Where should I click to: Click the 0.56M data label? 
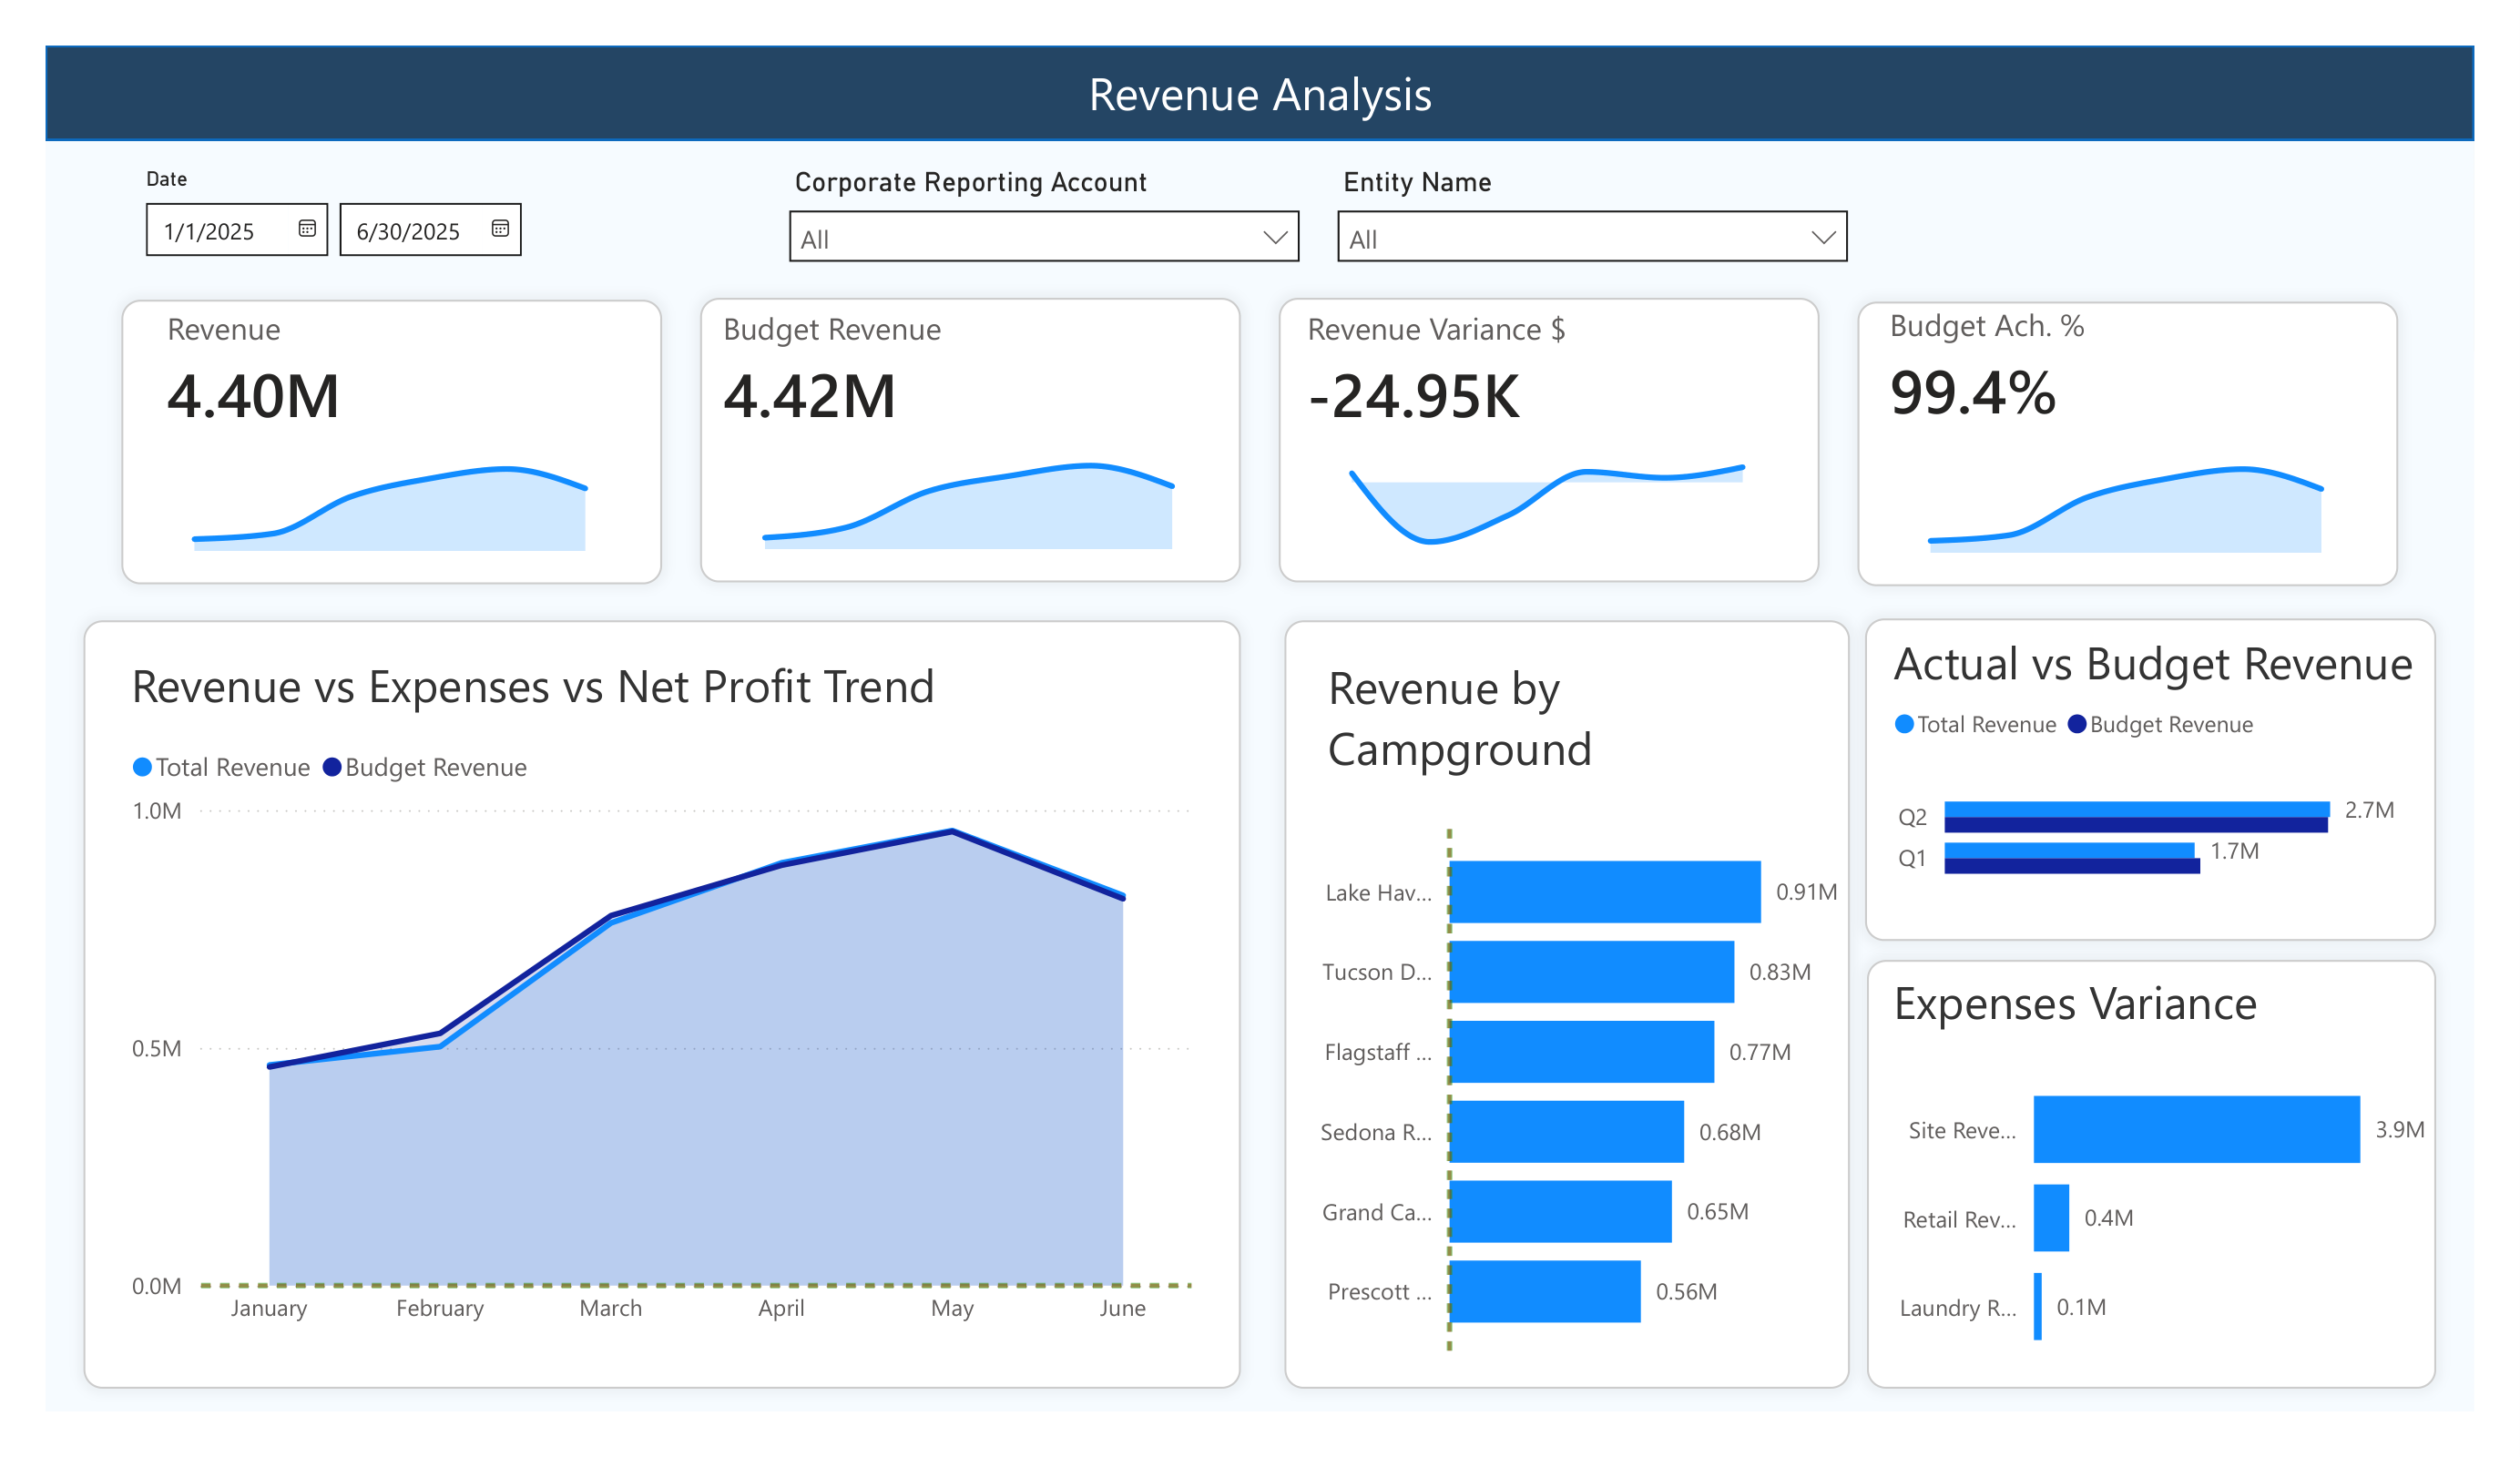(x=1686, y=1292)
